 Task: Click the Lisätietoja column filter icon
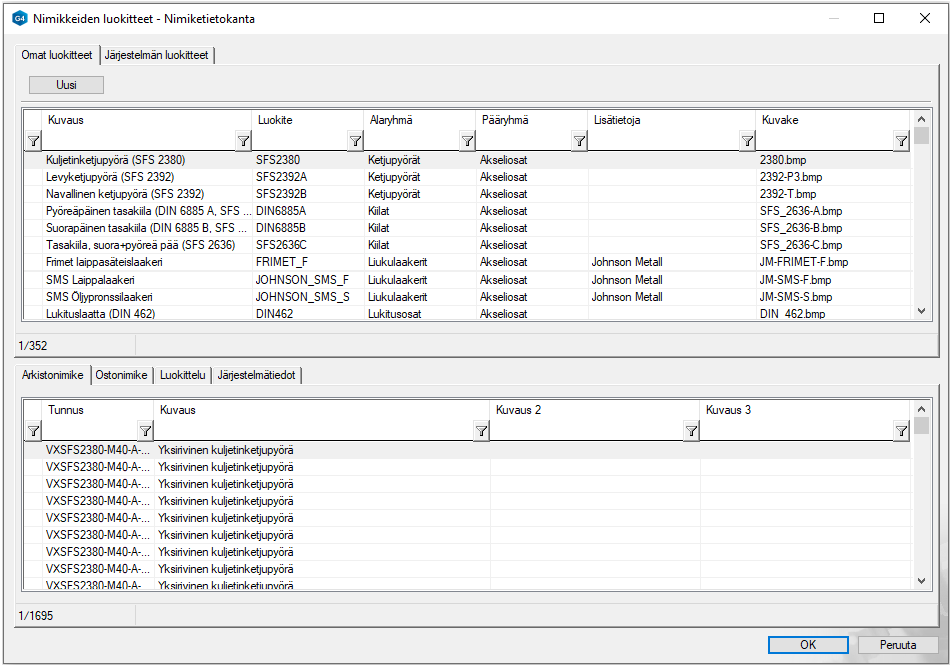[x=746, y=142]
